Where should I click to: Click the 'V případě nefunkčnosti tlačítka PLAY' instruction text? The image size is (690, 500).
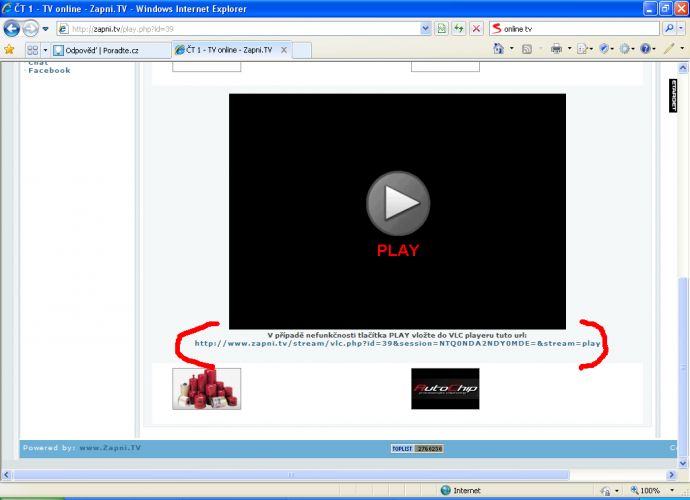pos(397,335)
